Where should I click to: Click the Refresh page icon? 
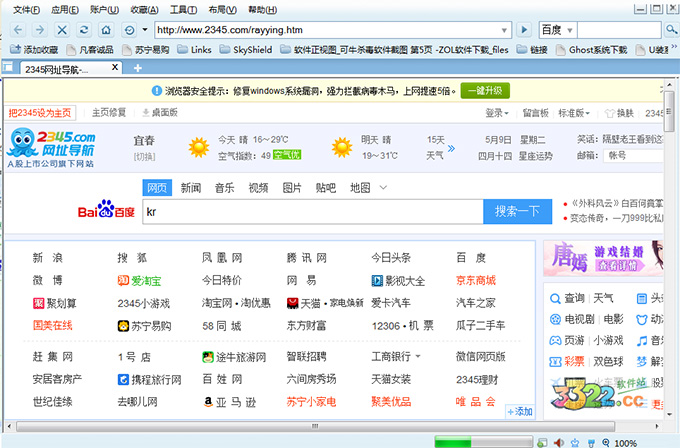click(x=84, y=30)
